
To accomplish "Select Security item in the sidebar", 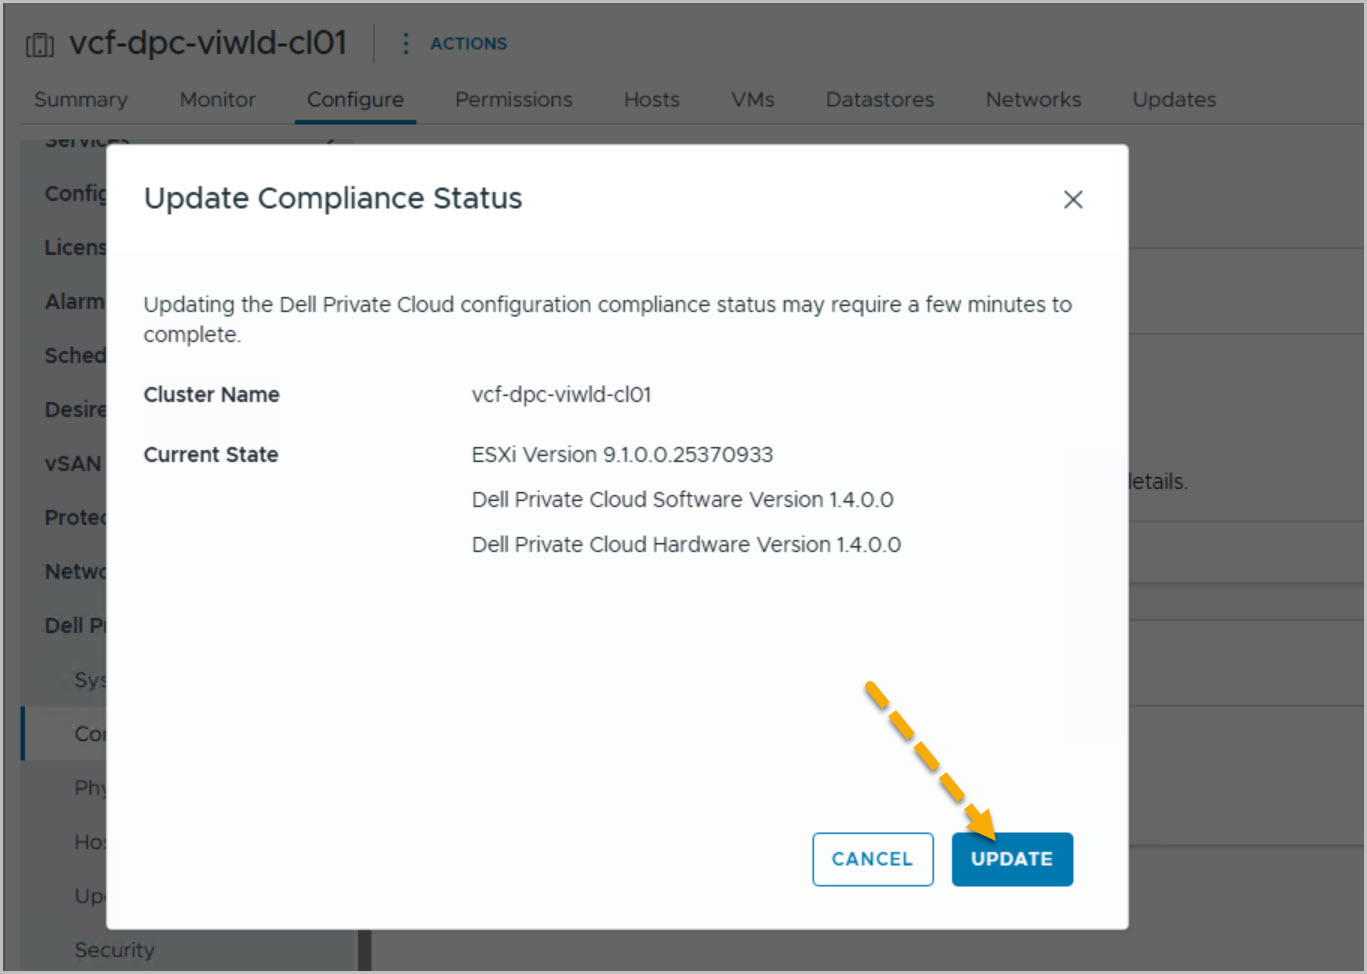I will [x=114, y=950].
